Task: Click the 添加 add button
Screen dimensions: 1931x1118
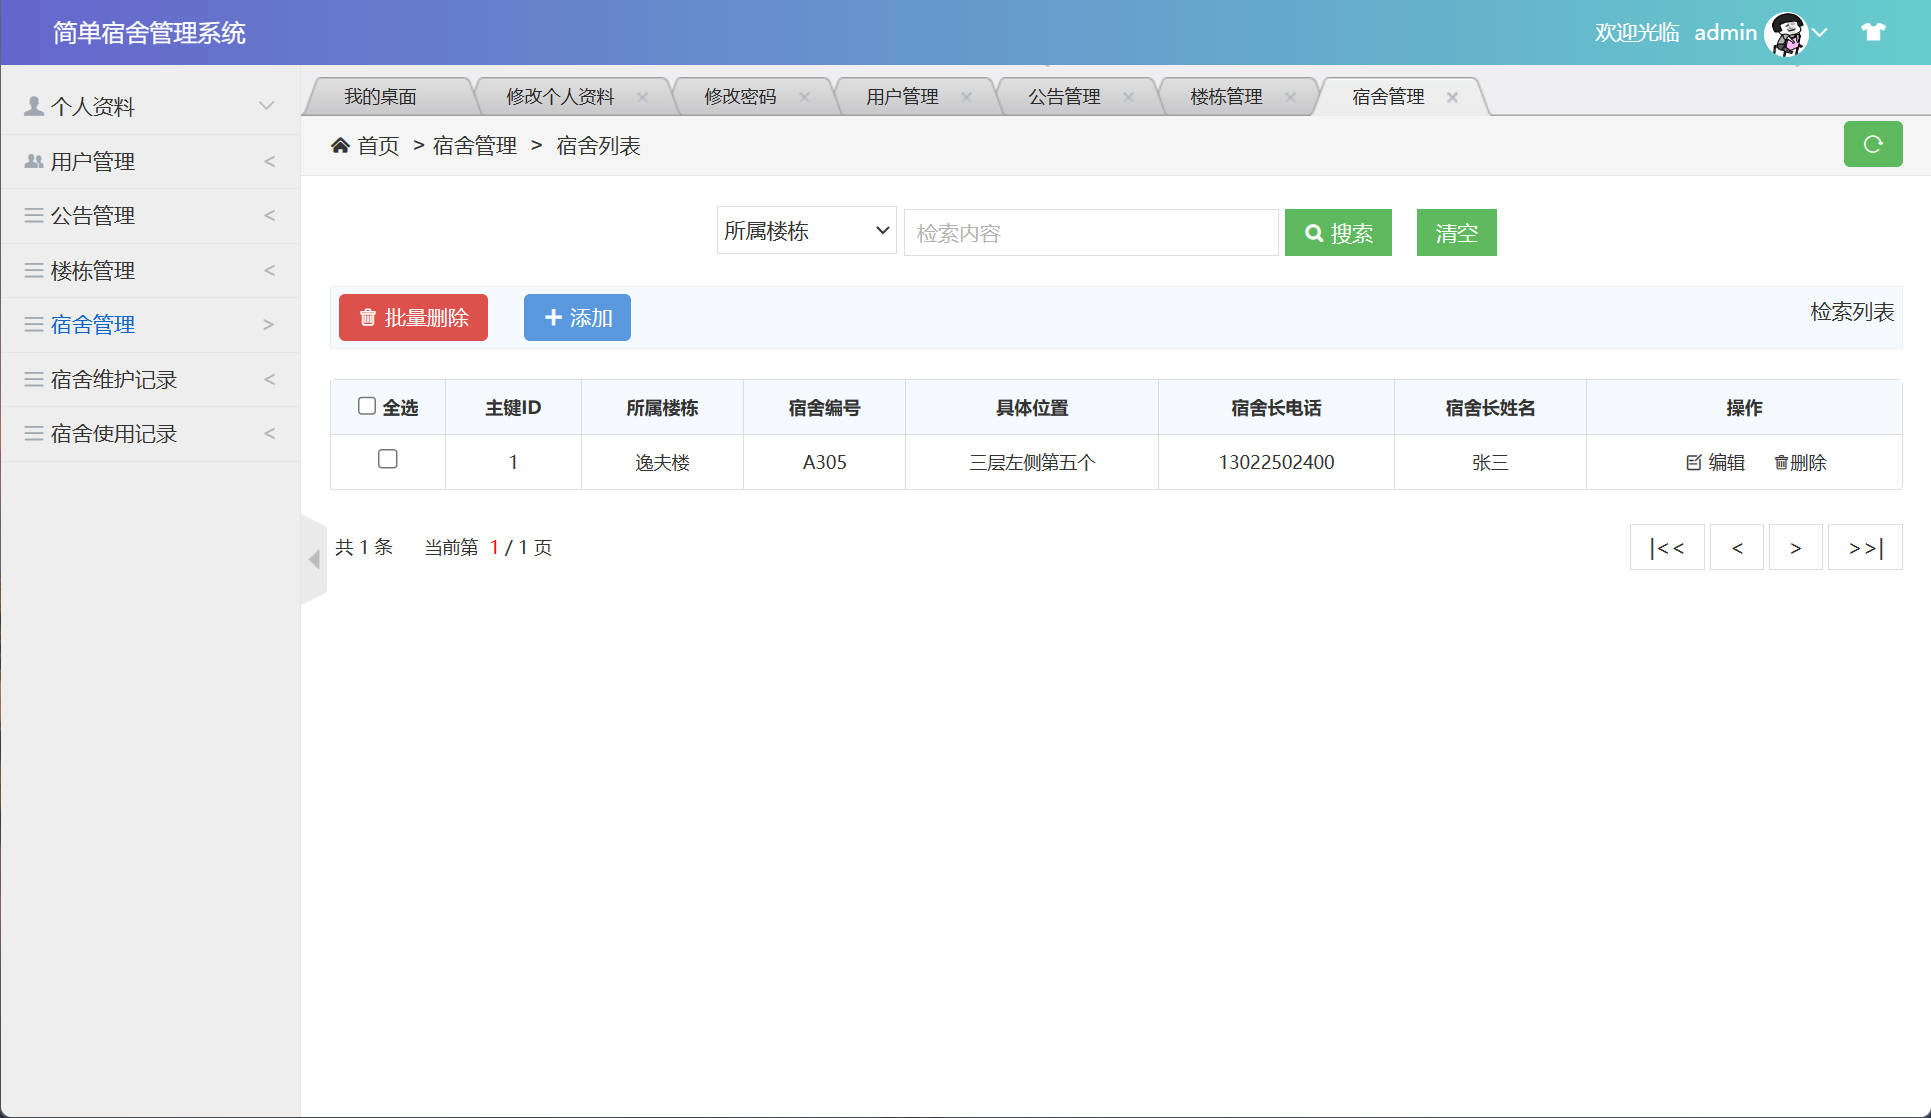Action: click(577, 317)
